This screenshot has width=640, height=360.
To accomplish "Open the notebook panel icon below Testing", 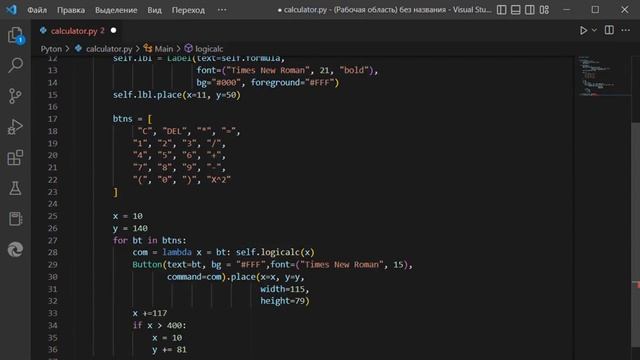I will click(x=16, y=219).
